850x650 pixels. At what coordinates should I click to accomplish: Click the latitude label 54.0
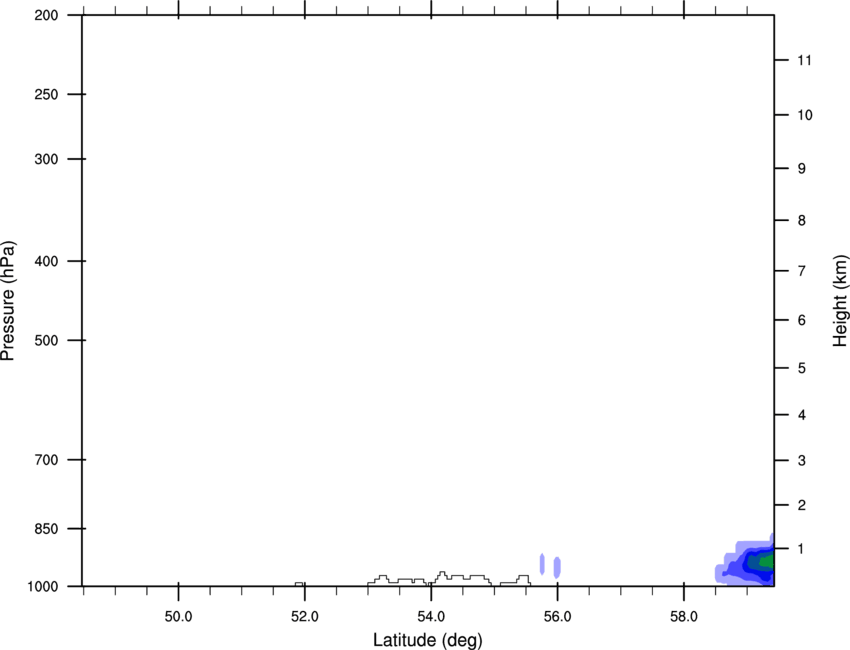tap(431, 617)
